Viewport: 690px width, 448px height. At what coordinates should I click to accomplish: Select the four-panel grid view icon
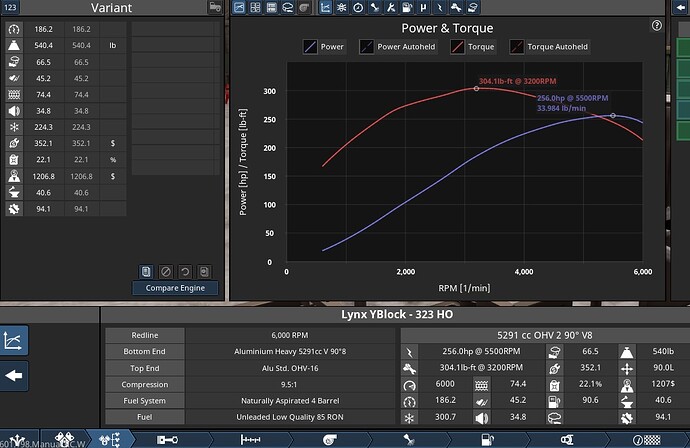255,7
